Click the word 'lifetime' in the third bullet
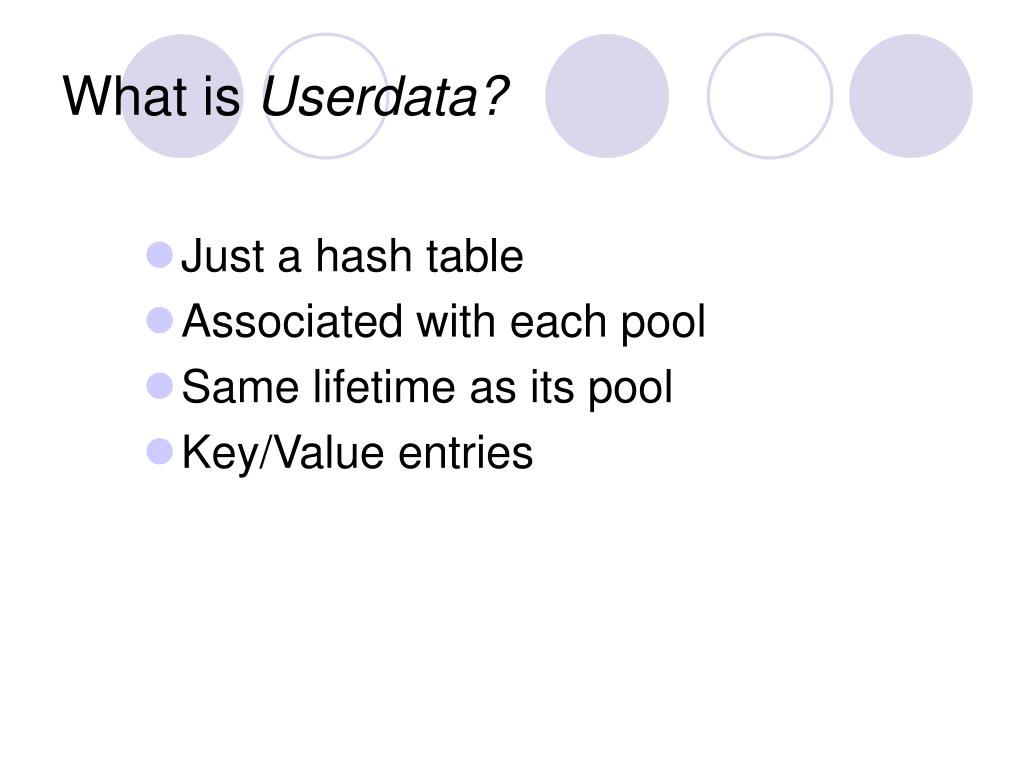1024x768 pixels. click(383, 387)
